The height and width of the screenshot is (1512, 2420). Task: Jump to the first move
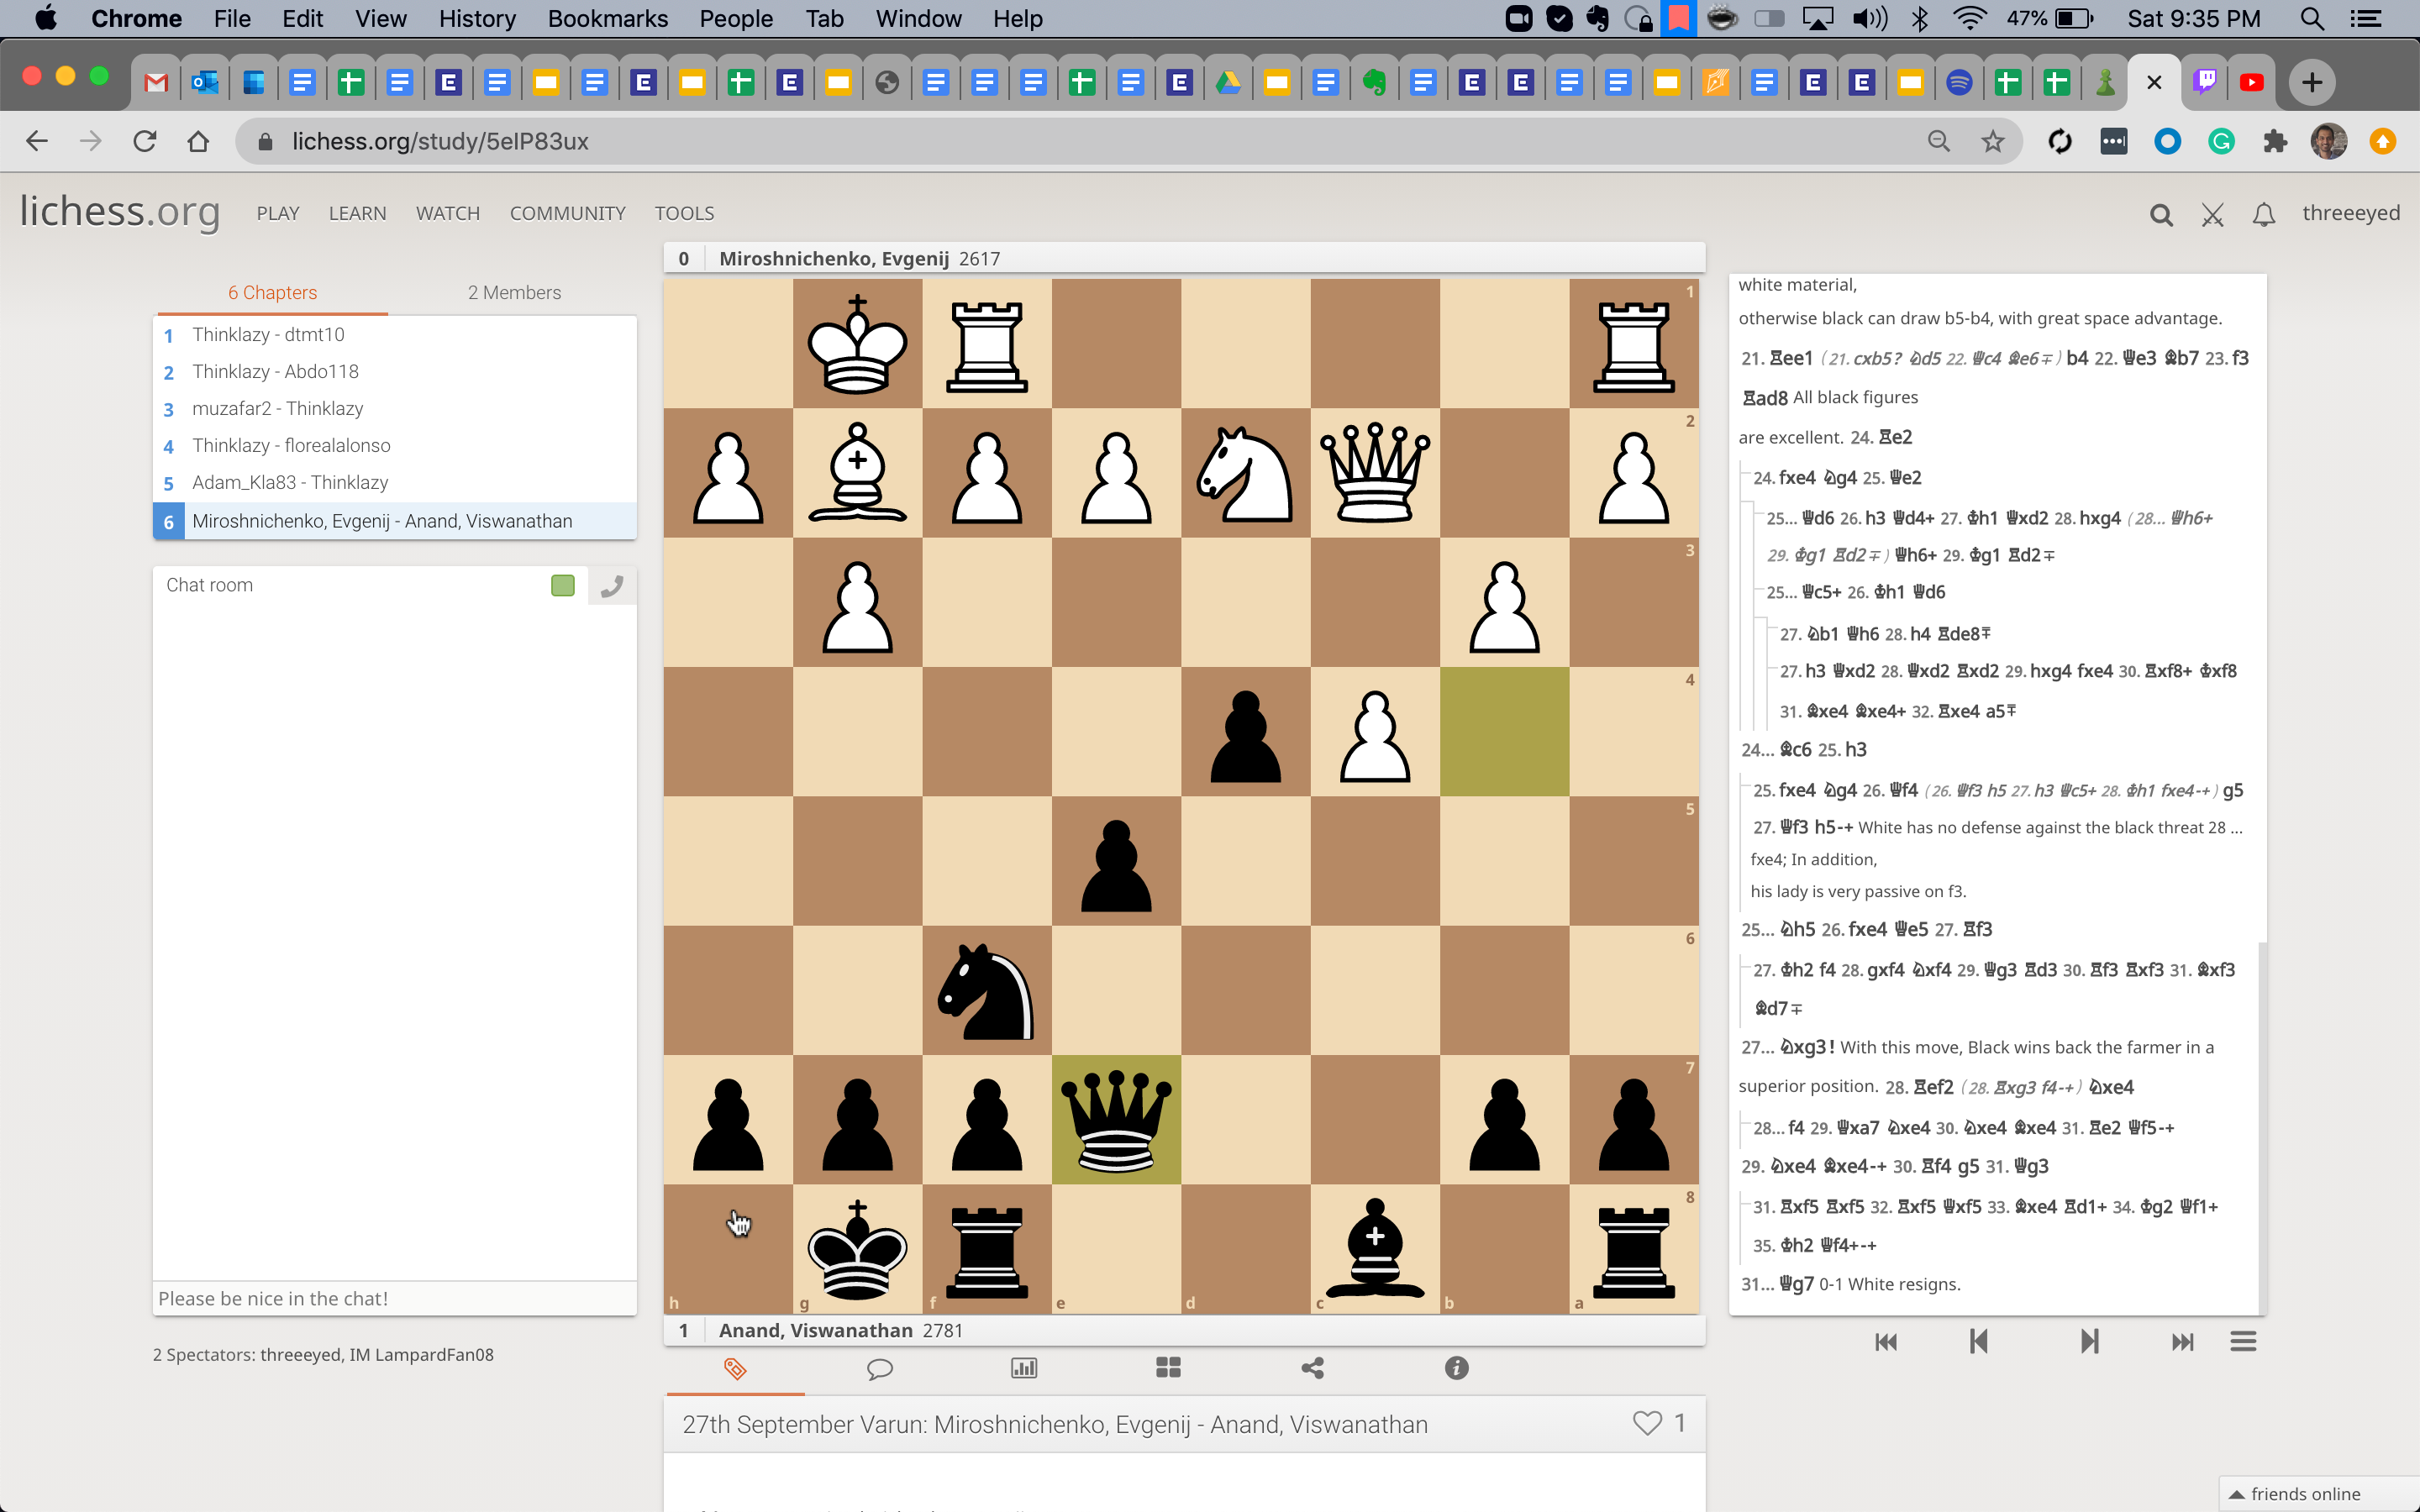tap(1886, 1342)
